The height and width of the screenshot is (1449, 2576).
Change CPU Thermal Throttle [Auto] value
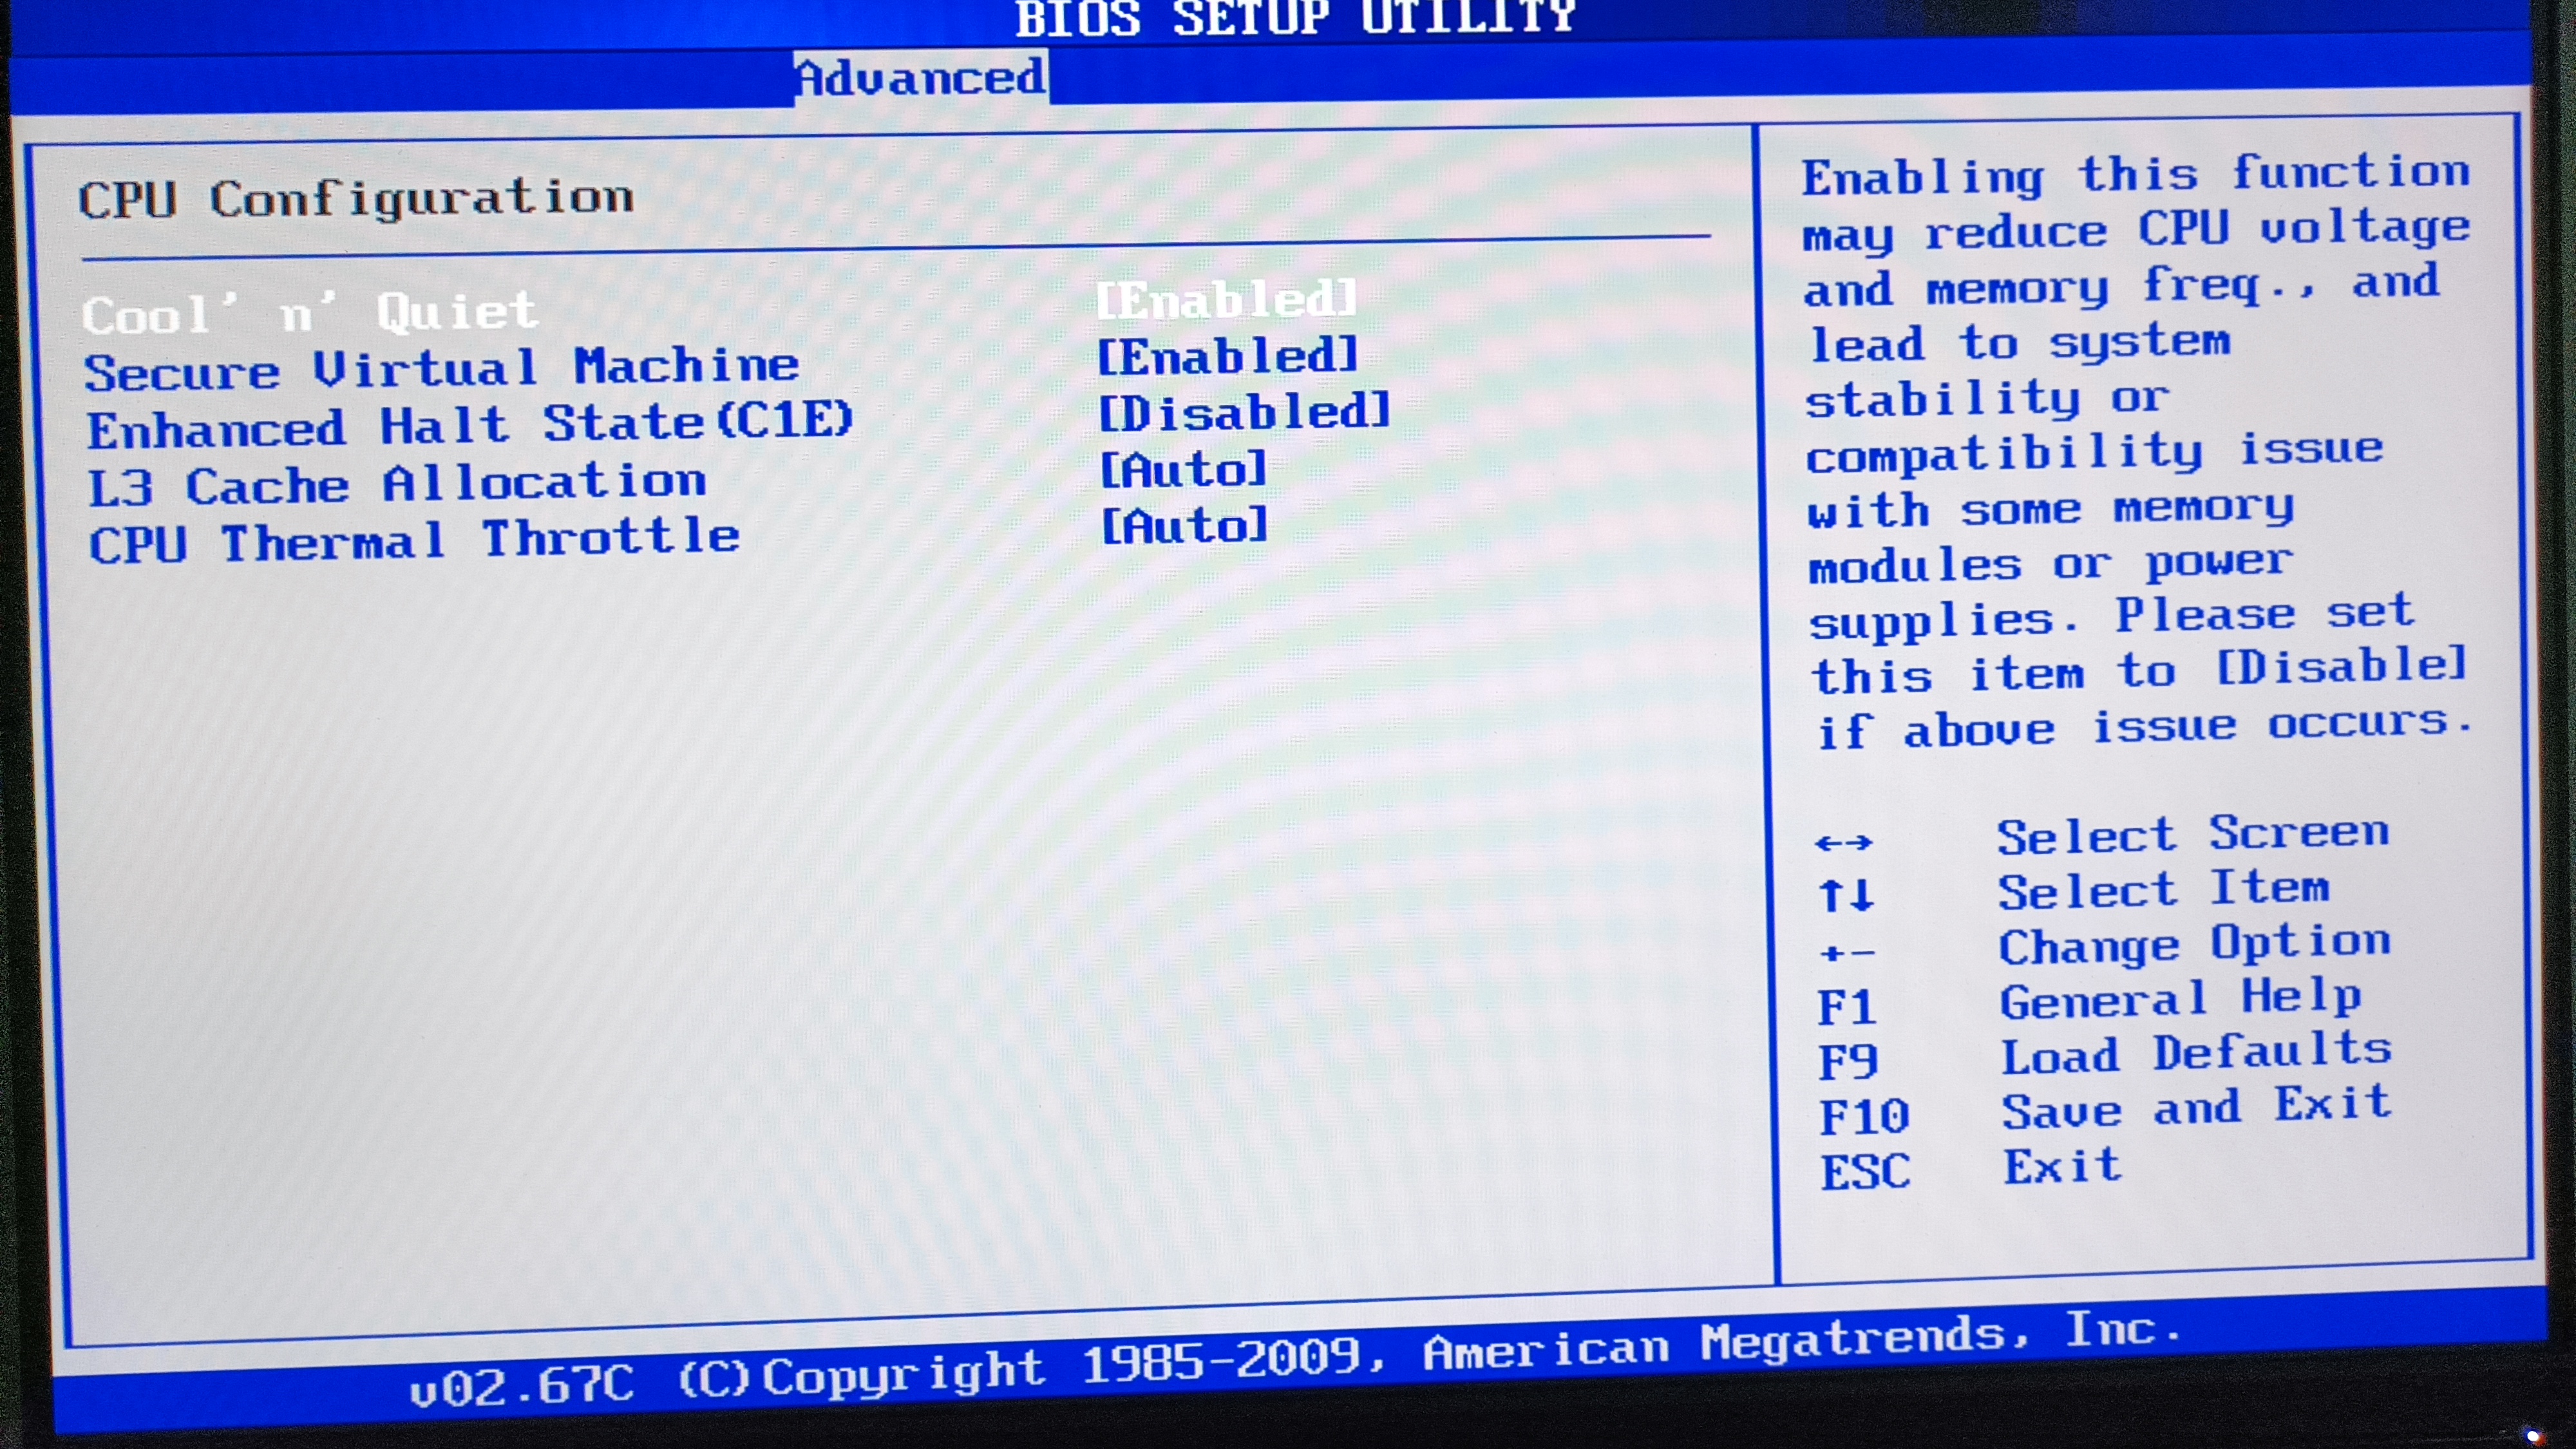(1184, 525)
